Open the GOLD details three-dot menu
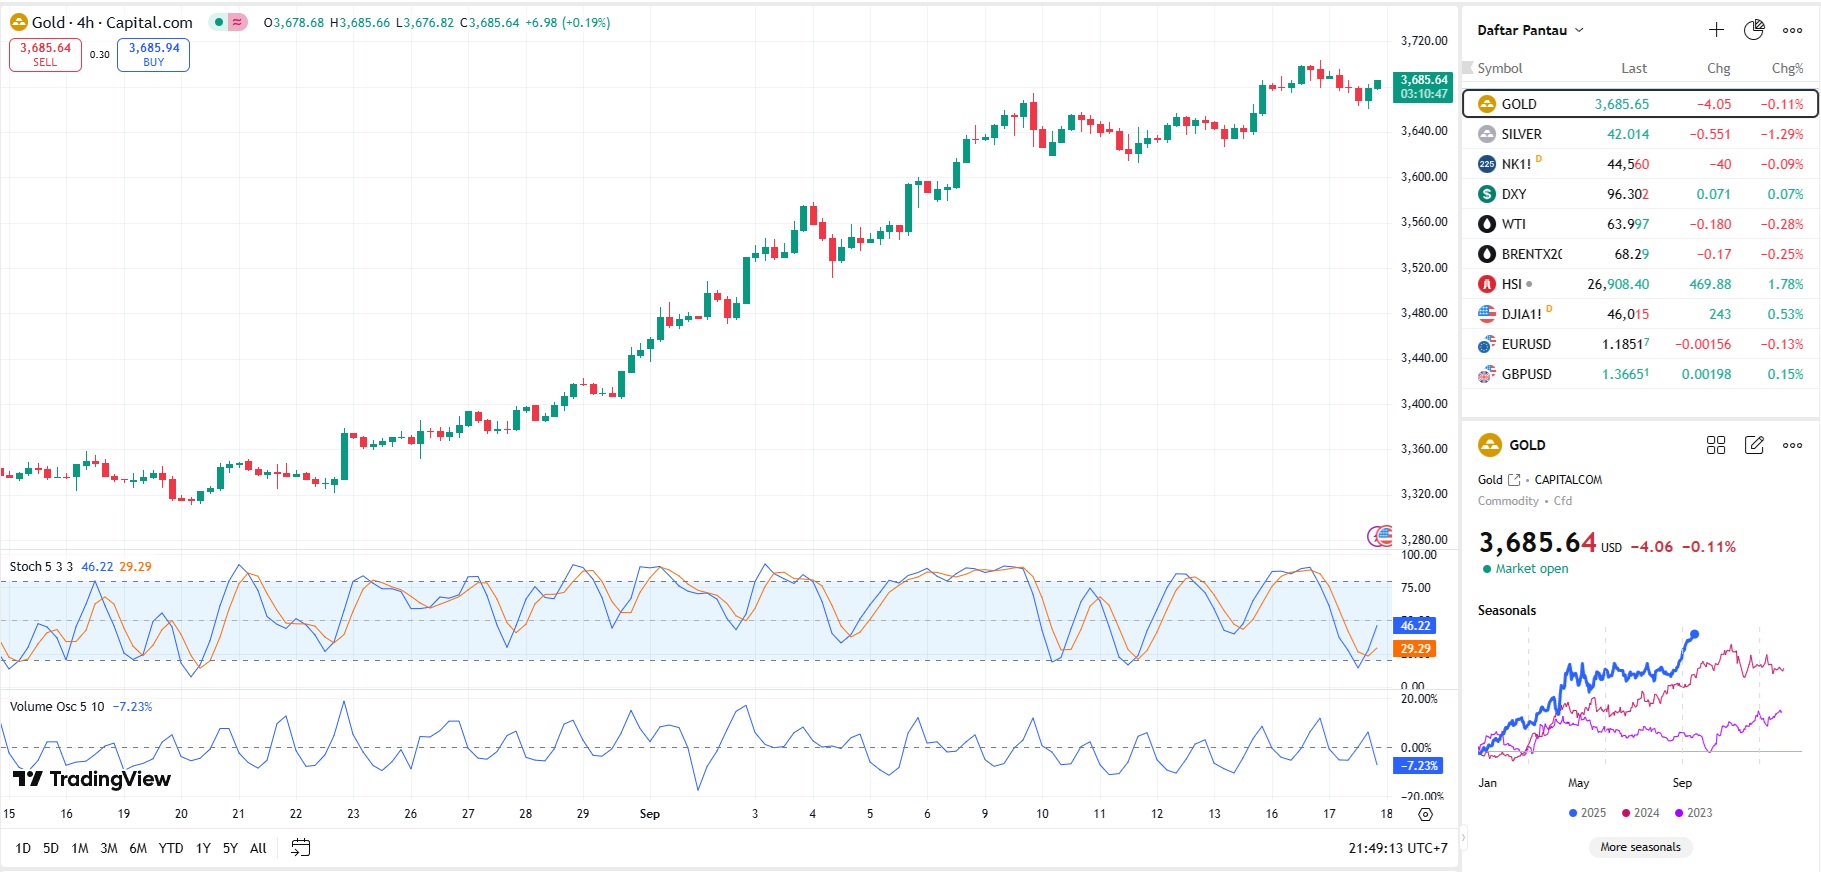The height and width of the screenshot is (872, 1821). 1792,445
